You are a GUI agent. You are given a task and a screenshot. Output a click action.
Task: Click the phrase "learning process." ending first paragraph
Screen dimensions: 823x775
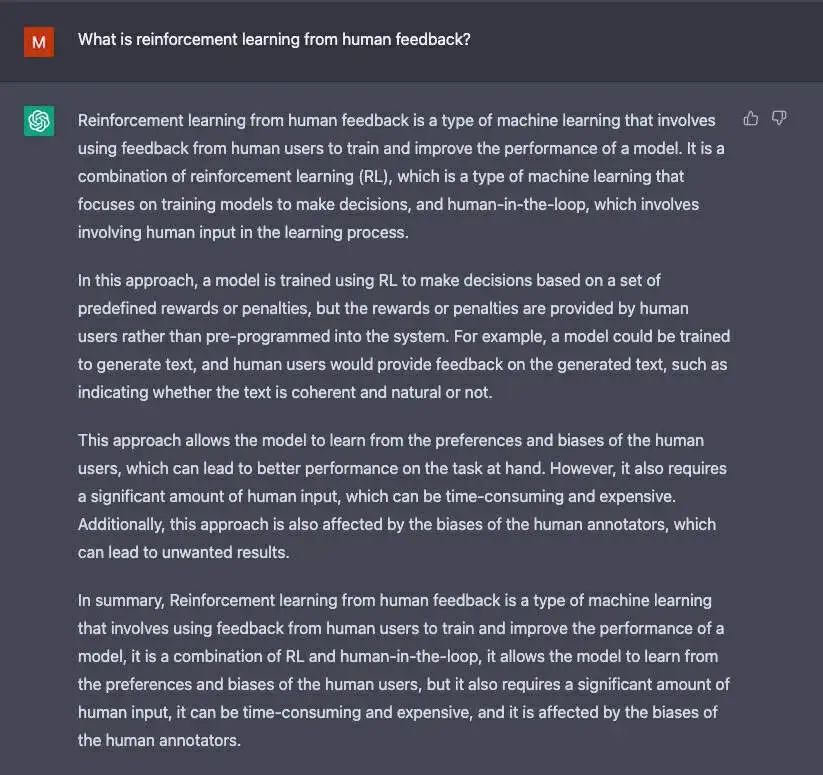pos(346,232)
